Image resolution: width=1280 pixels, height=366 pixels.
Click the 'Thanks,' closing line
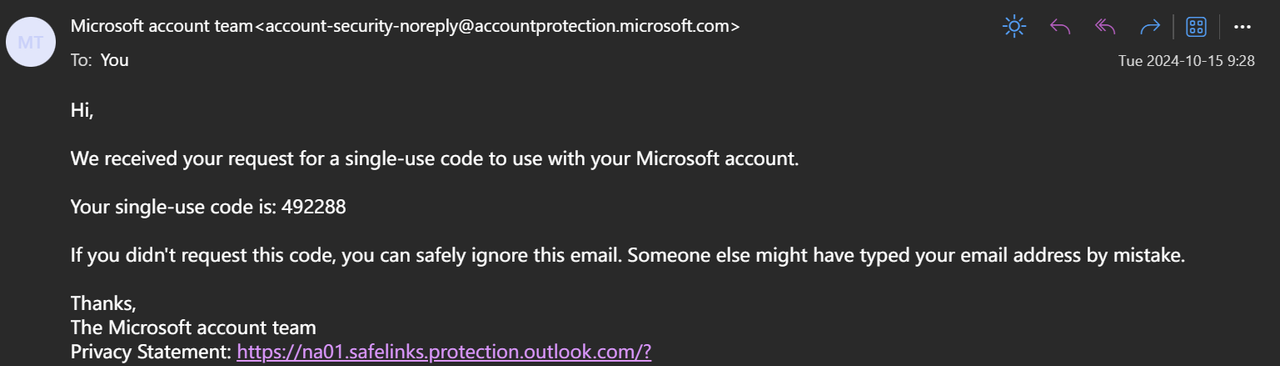(x=103, y=303)
